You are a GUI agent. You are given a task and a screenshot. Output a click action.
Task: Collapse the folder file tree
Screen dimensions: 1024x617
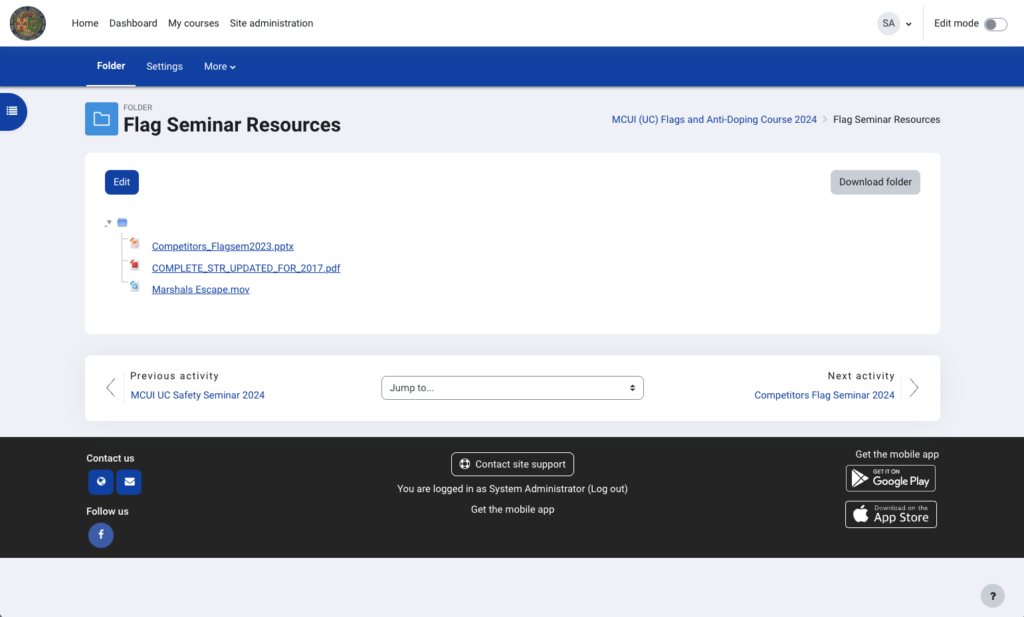(109, 222)
